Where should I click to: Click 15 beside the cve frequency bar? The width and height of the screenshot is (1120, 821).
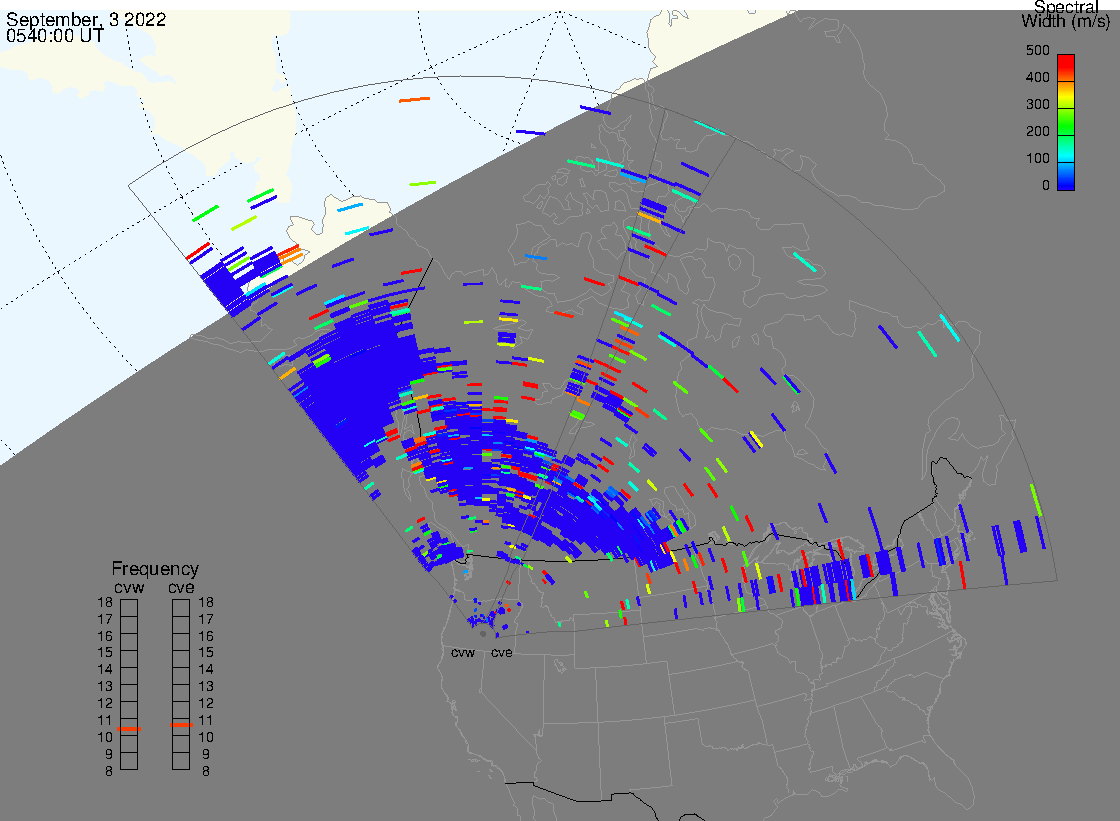click(206, 653)
